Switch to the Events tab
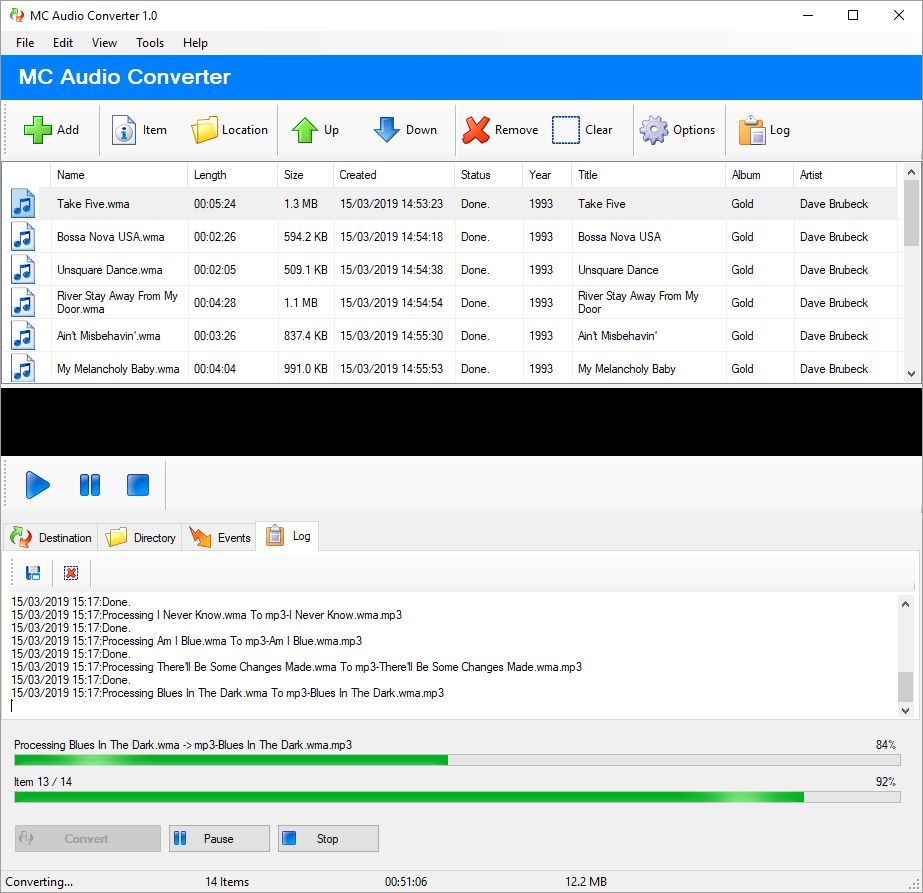 (219, 537)
